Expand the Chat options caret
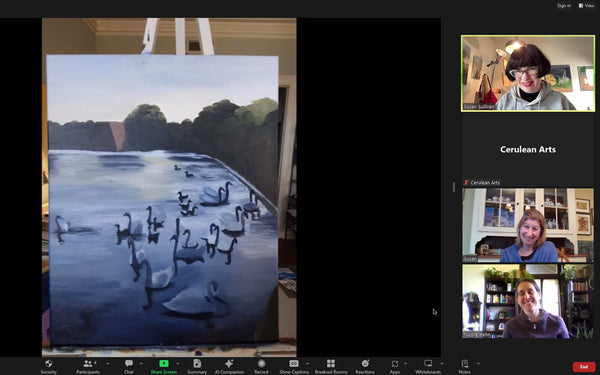Viewport: 600px width, 375px height. pyautogui.click(x=141, y=363)
